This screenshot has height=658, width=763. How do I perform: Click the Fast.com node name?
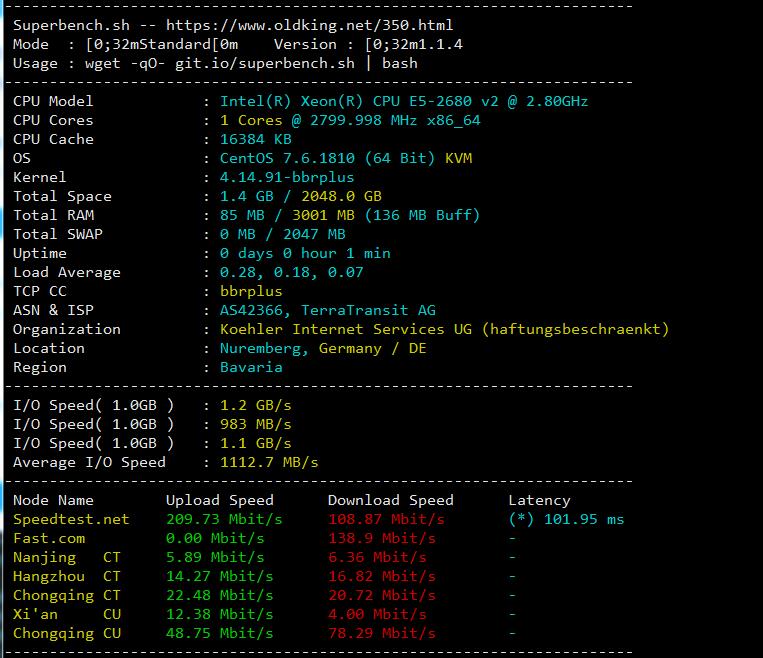click(x=49, y=538)
